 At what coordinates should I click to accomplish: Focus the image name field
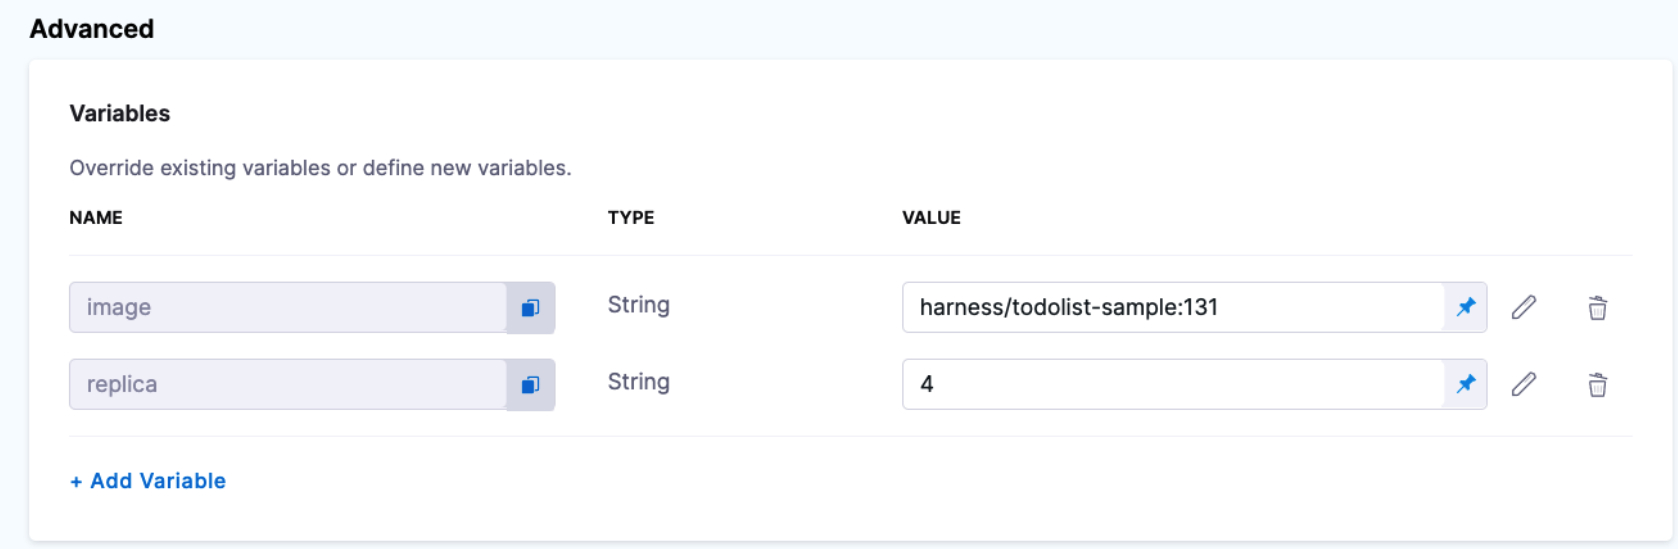coord(287,307)
